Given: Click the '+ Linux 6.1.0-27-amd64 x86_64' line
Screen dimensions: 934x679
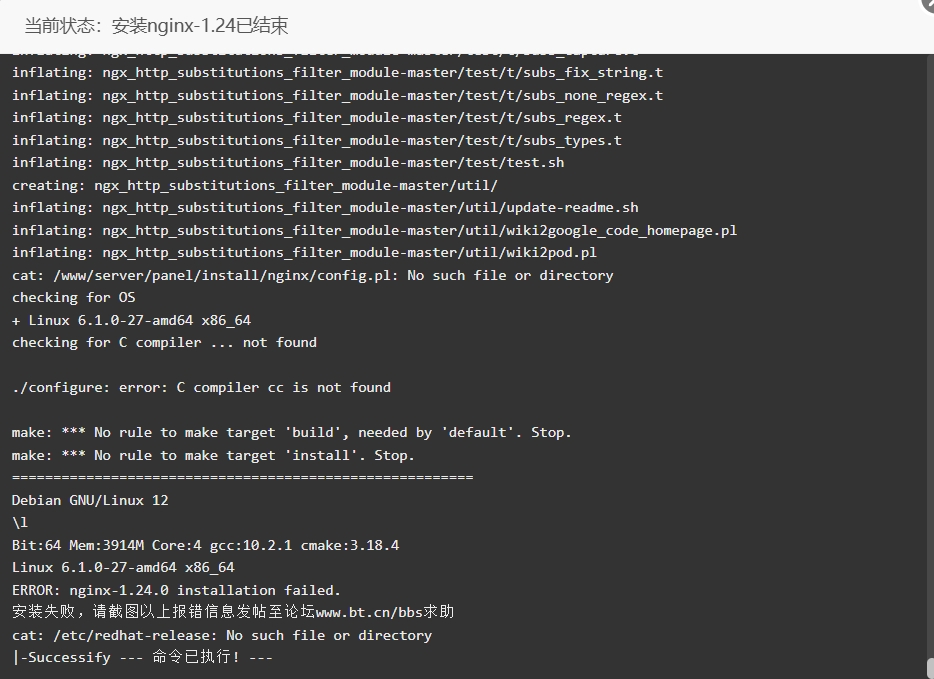Looking at the screenshot, I should pos(132,320).
